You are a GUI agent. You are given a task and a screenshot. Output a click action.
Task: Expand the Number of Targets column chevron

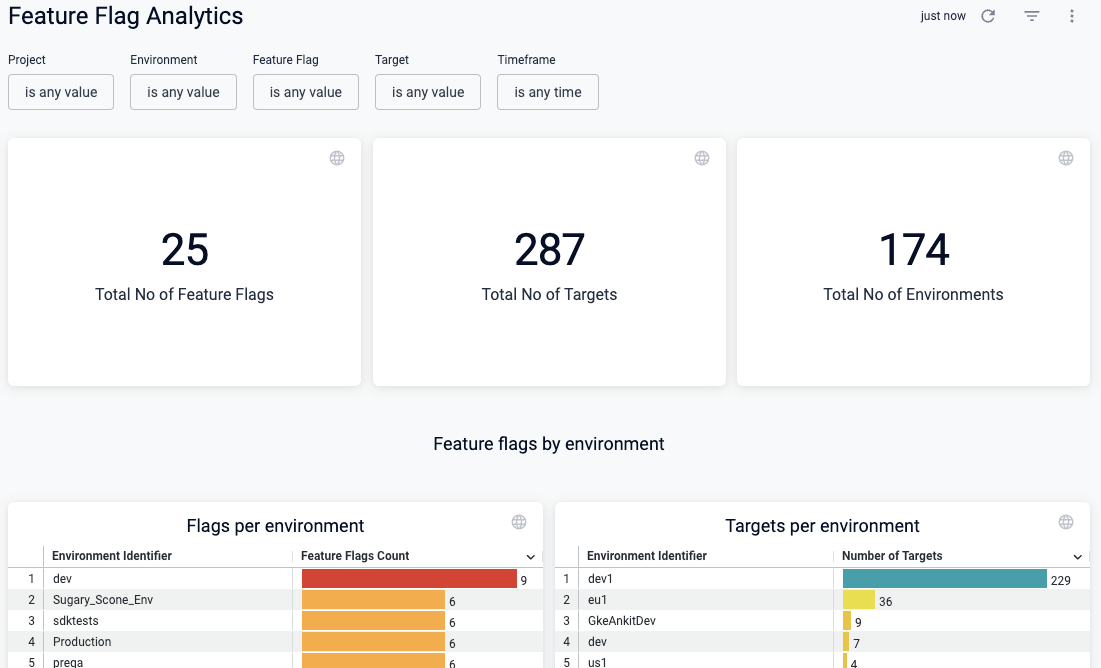1076,556
